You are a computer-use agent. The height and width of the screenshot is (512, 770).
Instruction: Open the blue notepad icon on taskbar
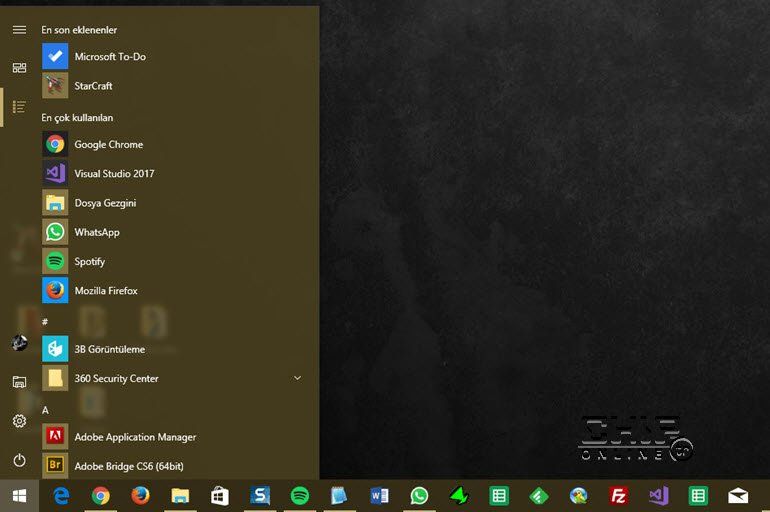click(339, 496)
